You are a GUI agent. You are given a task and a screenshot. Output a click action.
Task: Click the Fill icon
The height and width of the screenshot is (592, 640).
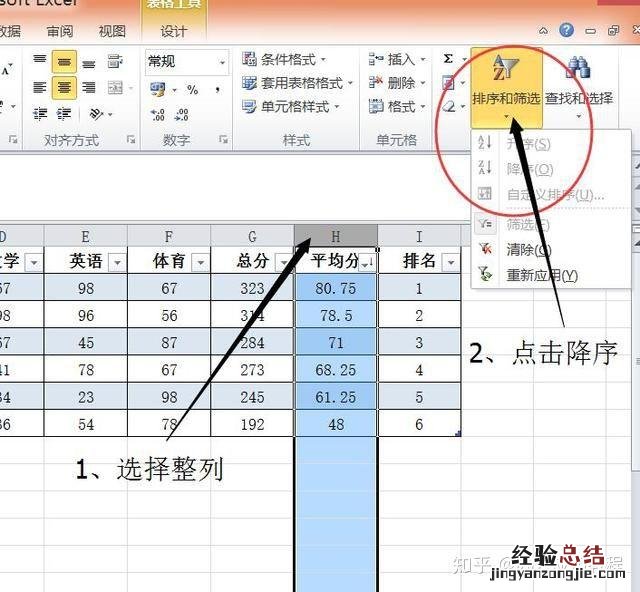[448, 84]
